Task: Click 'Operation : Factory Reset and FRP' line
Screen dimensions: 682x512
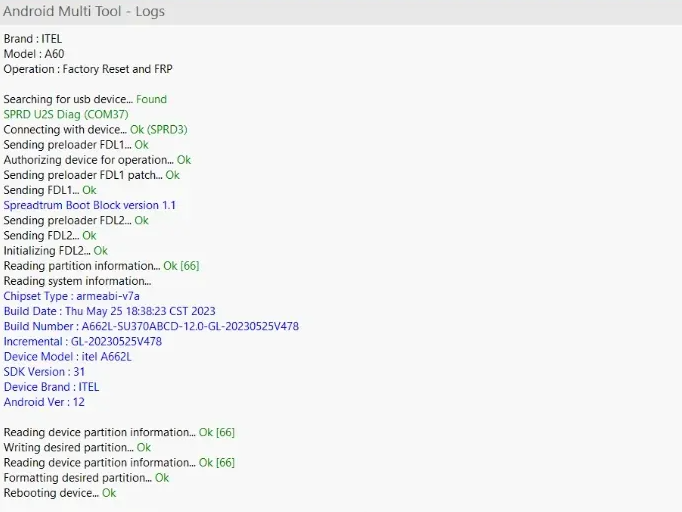Action: (88, 69)
